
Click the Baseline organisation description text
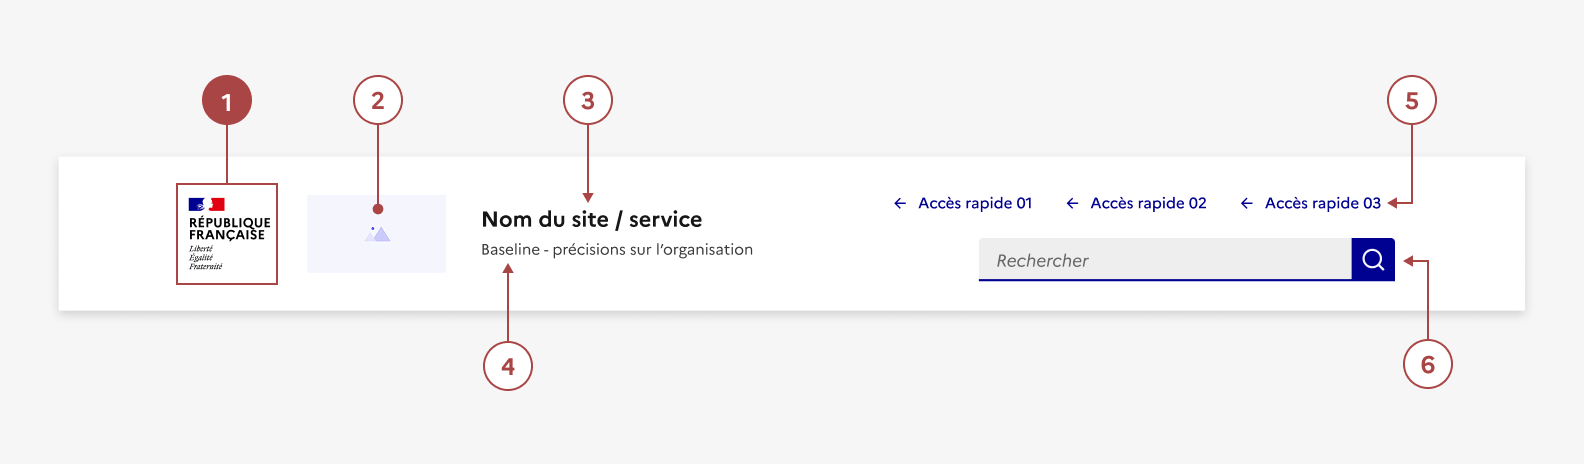click(x=617, y=250)
